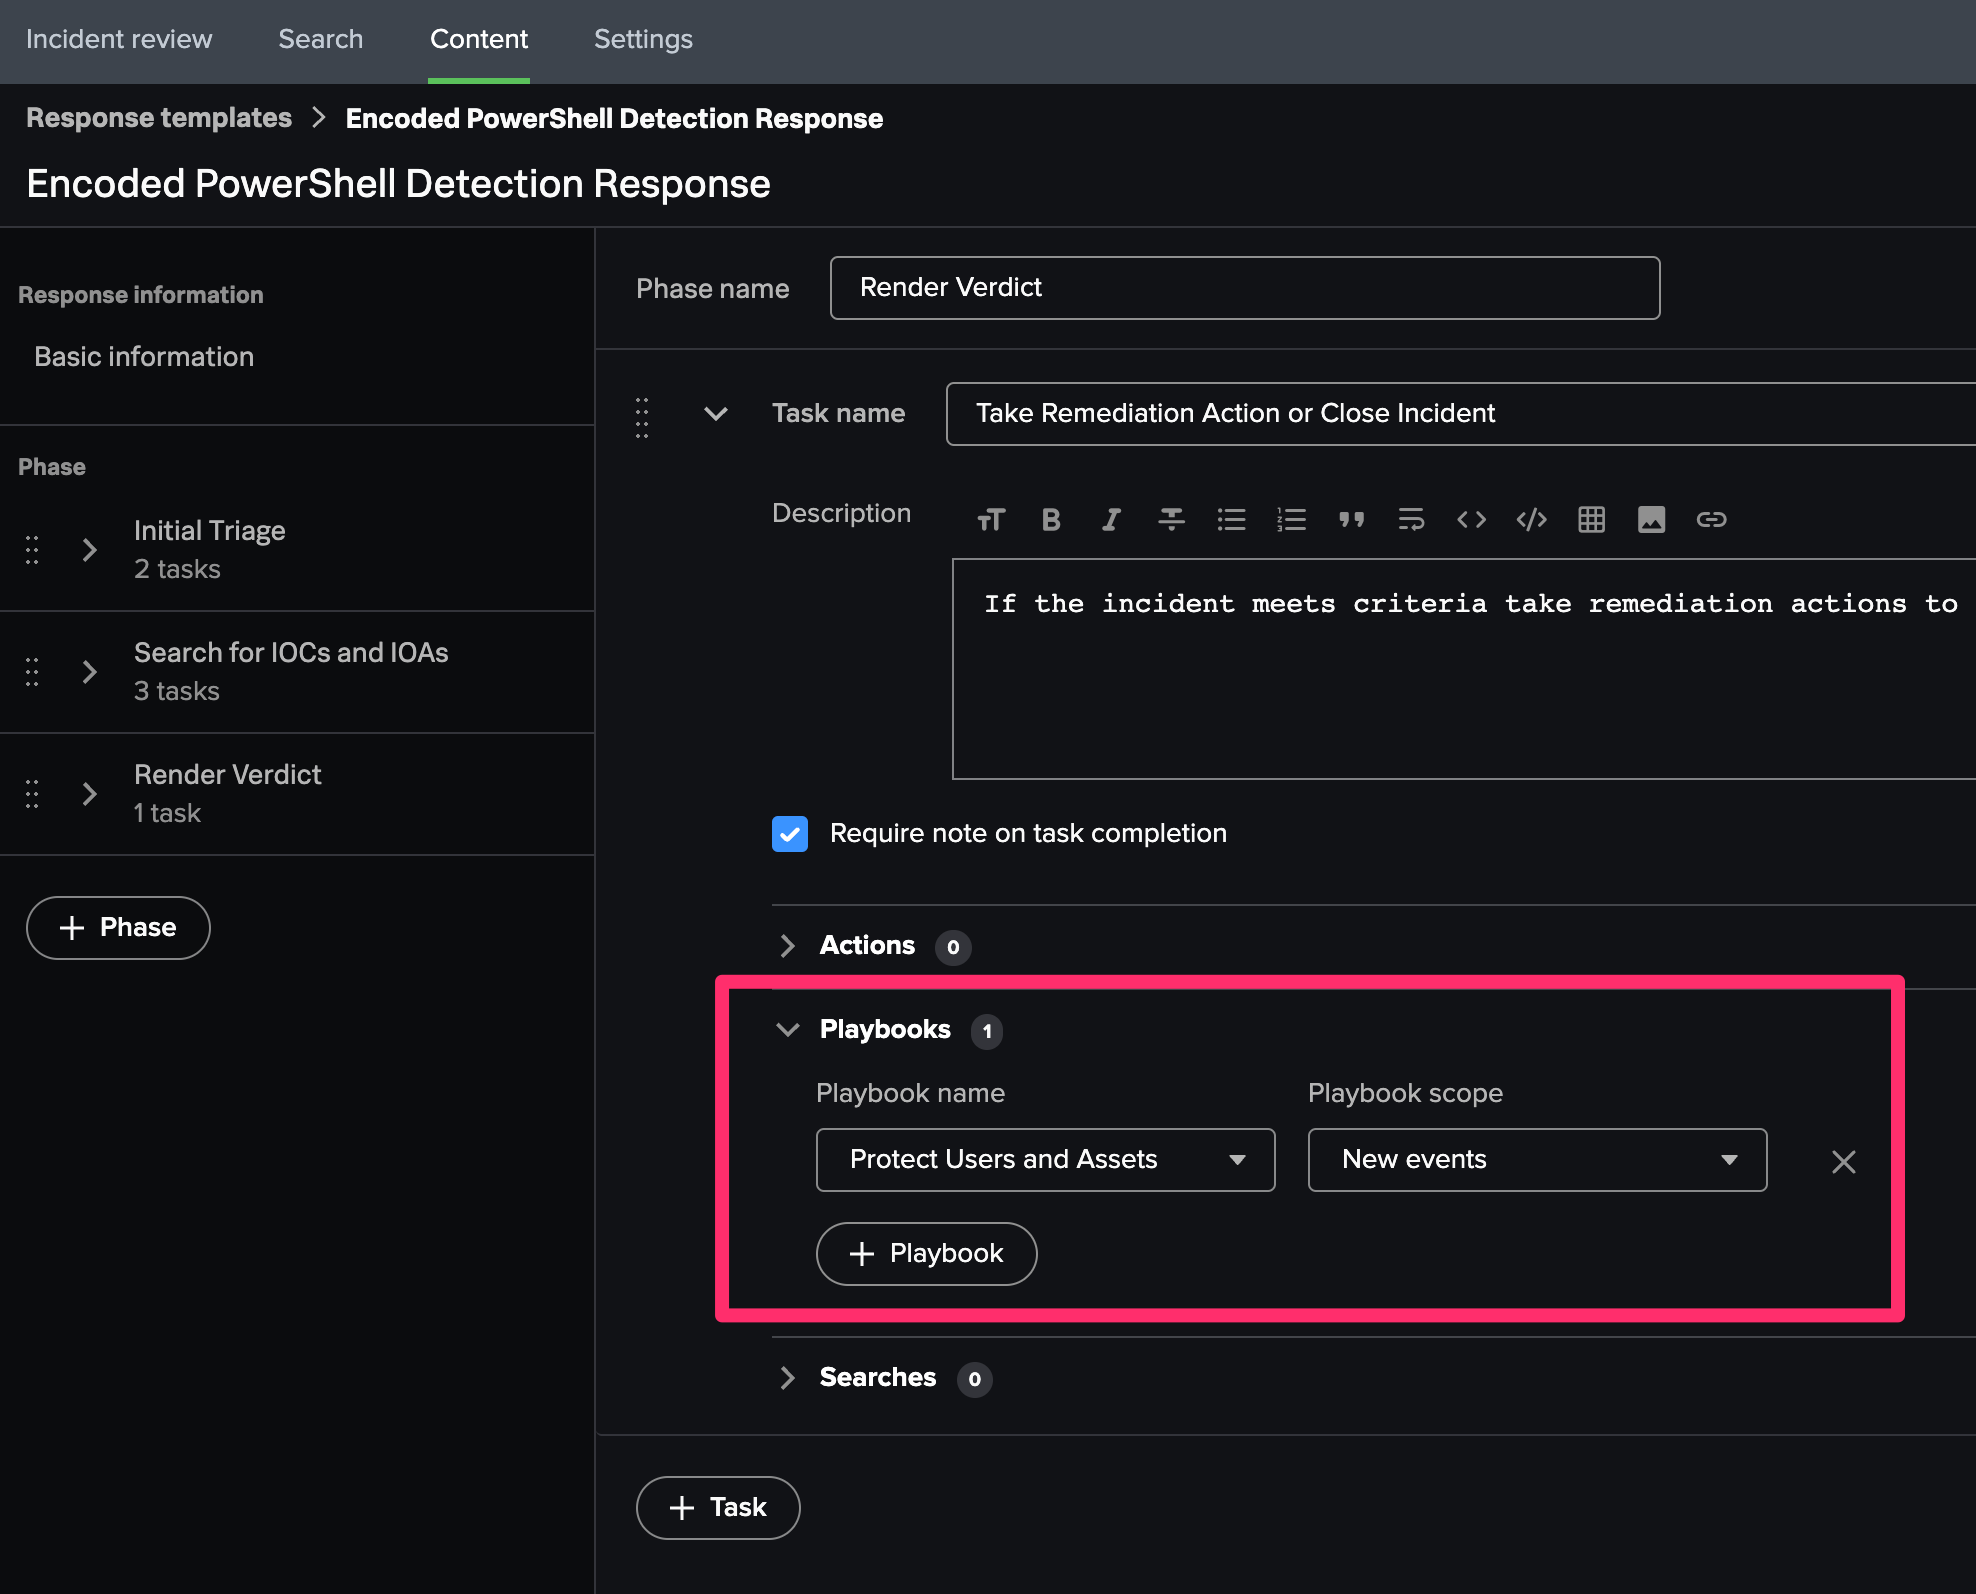Apply italic formatting in description editor
The image size is (1976, 1594).
(1110, 520)
